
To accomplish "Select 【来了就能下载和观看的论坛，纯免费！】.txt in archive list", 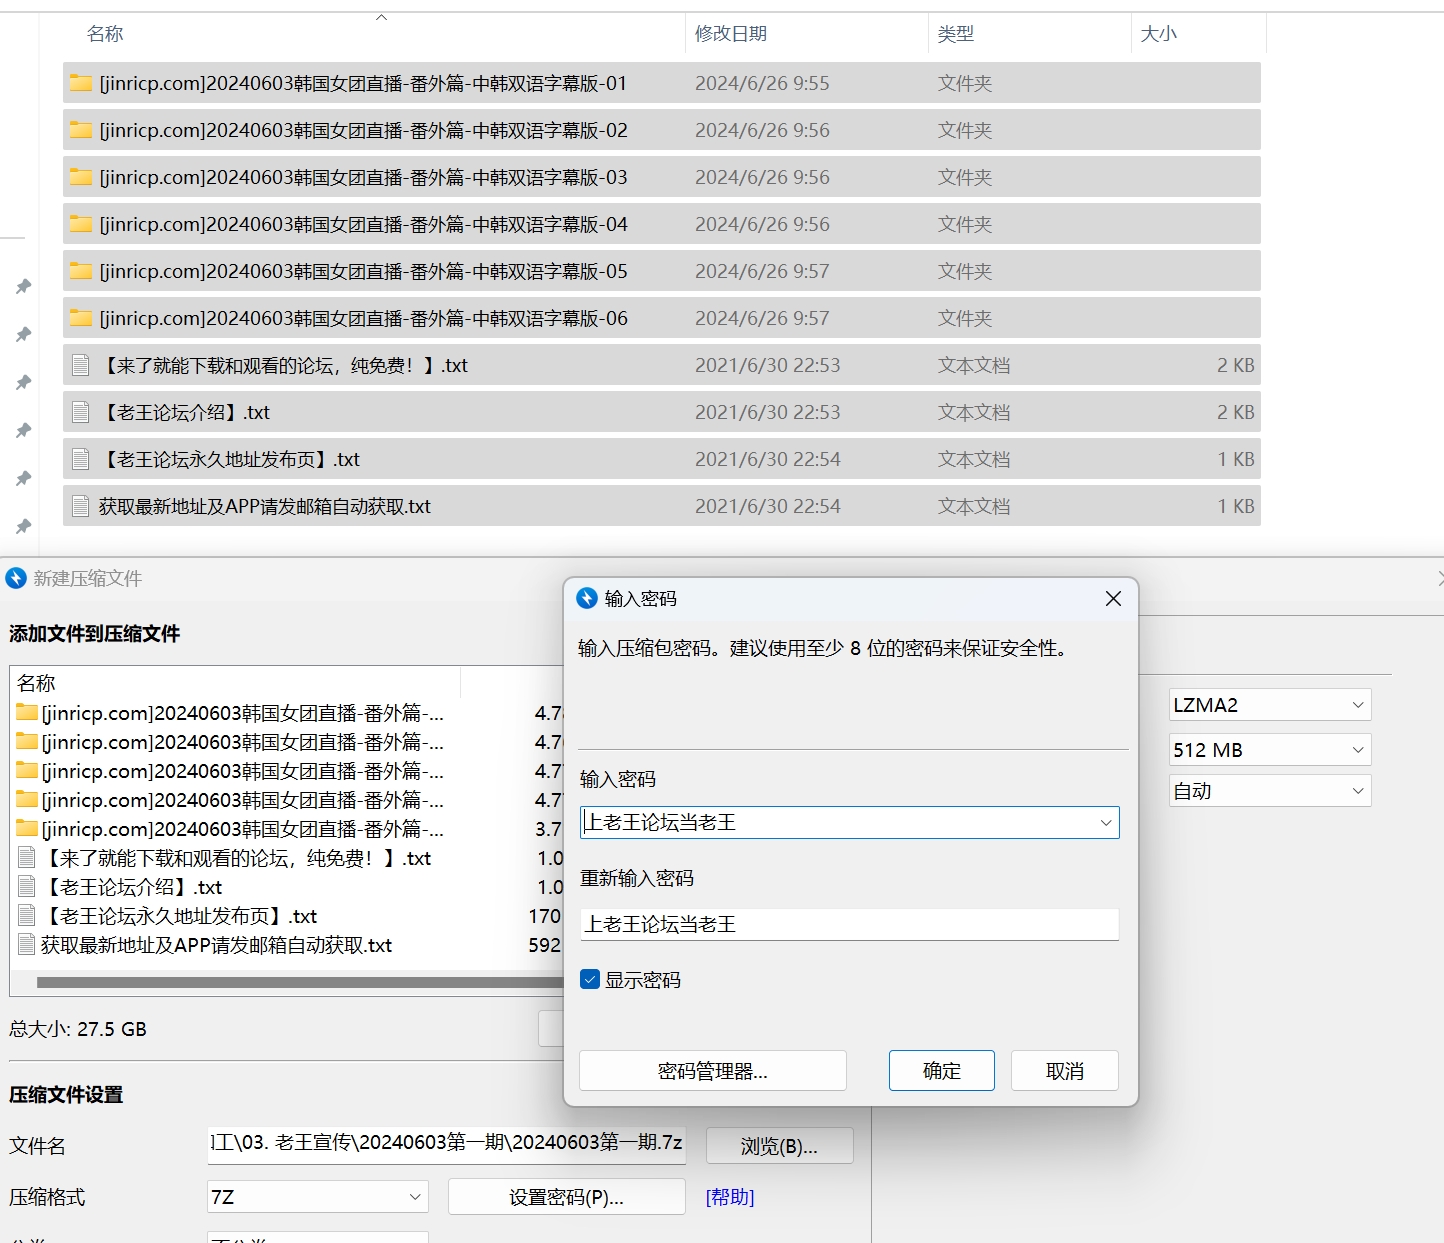I will [236, 858].
